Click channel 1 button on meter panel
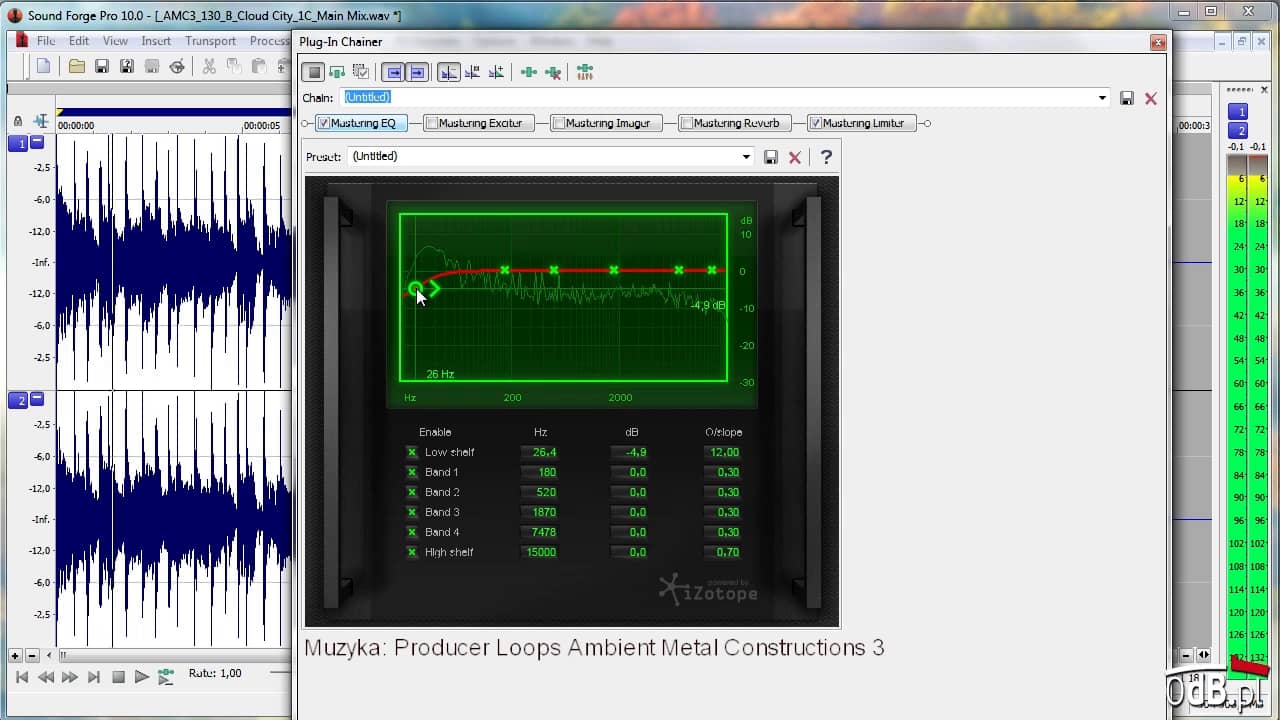The width and height of the screenshot is (1280, 720). coord(1238,112)
